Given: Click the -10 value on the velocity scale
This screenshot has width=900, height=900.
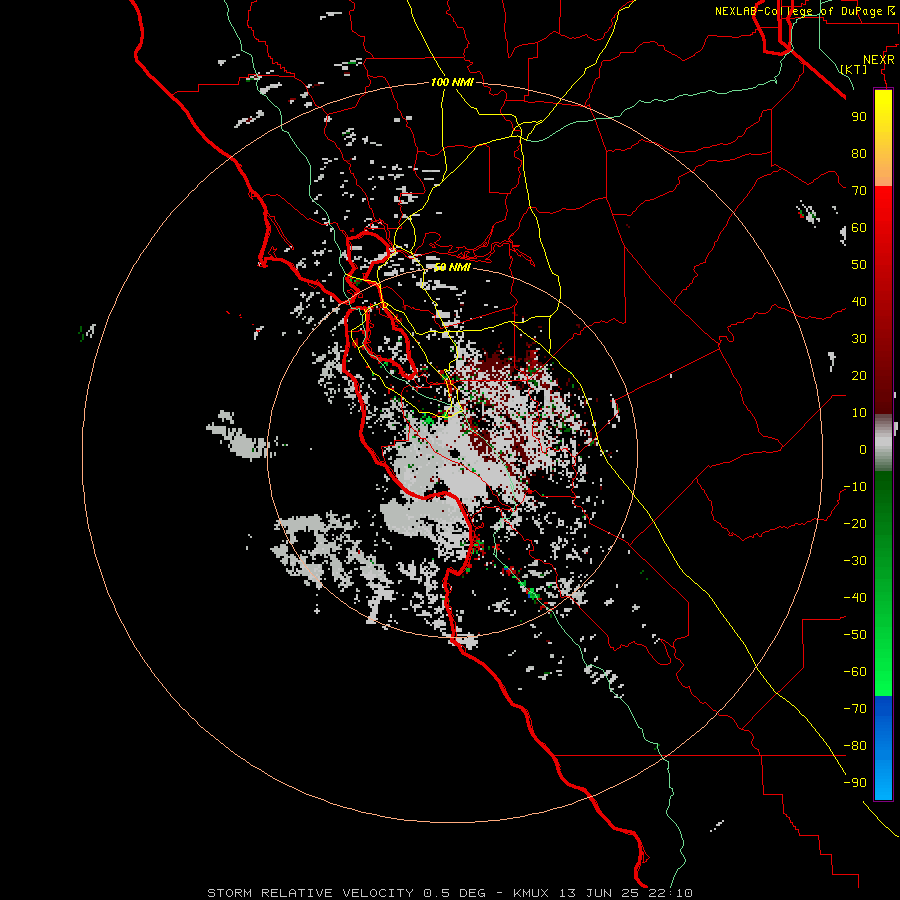Looking at the screenshot, I should [855, 487].
